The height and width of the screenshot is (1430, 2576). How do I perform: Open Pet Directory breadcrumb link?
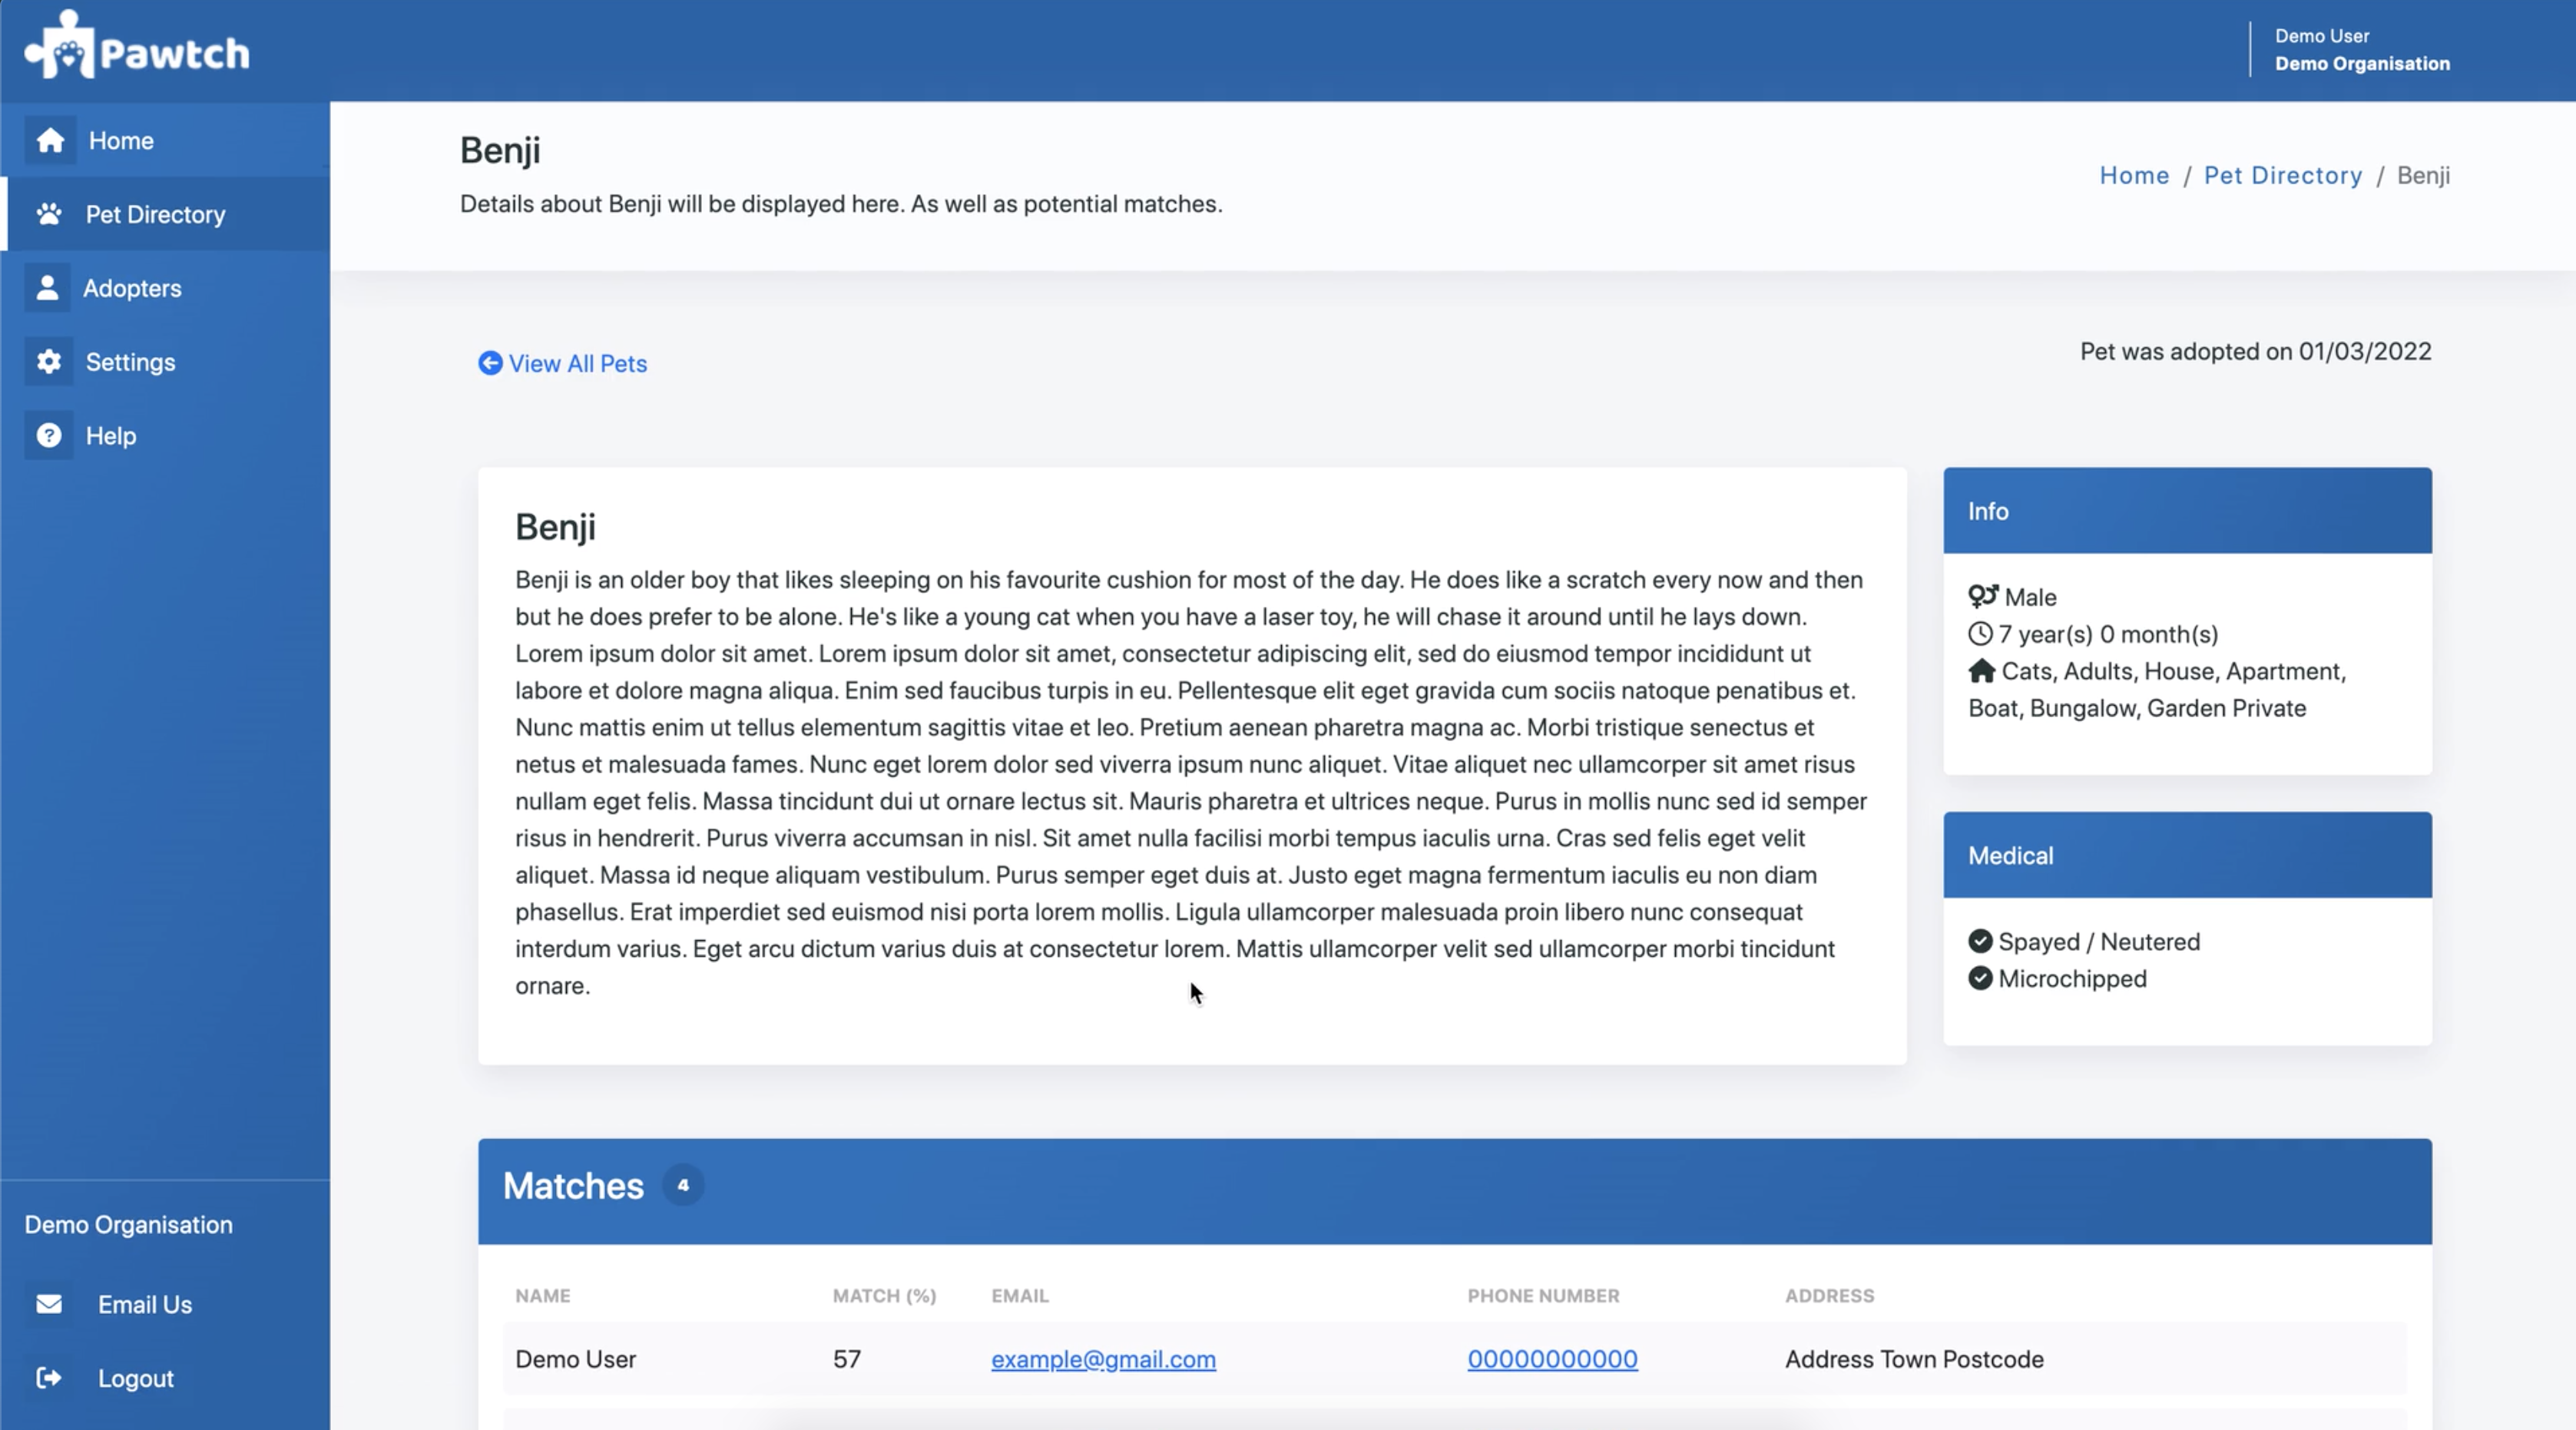coord(2283,175)
